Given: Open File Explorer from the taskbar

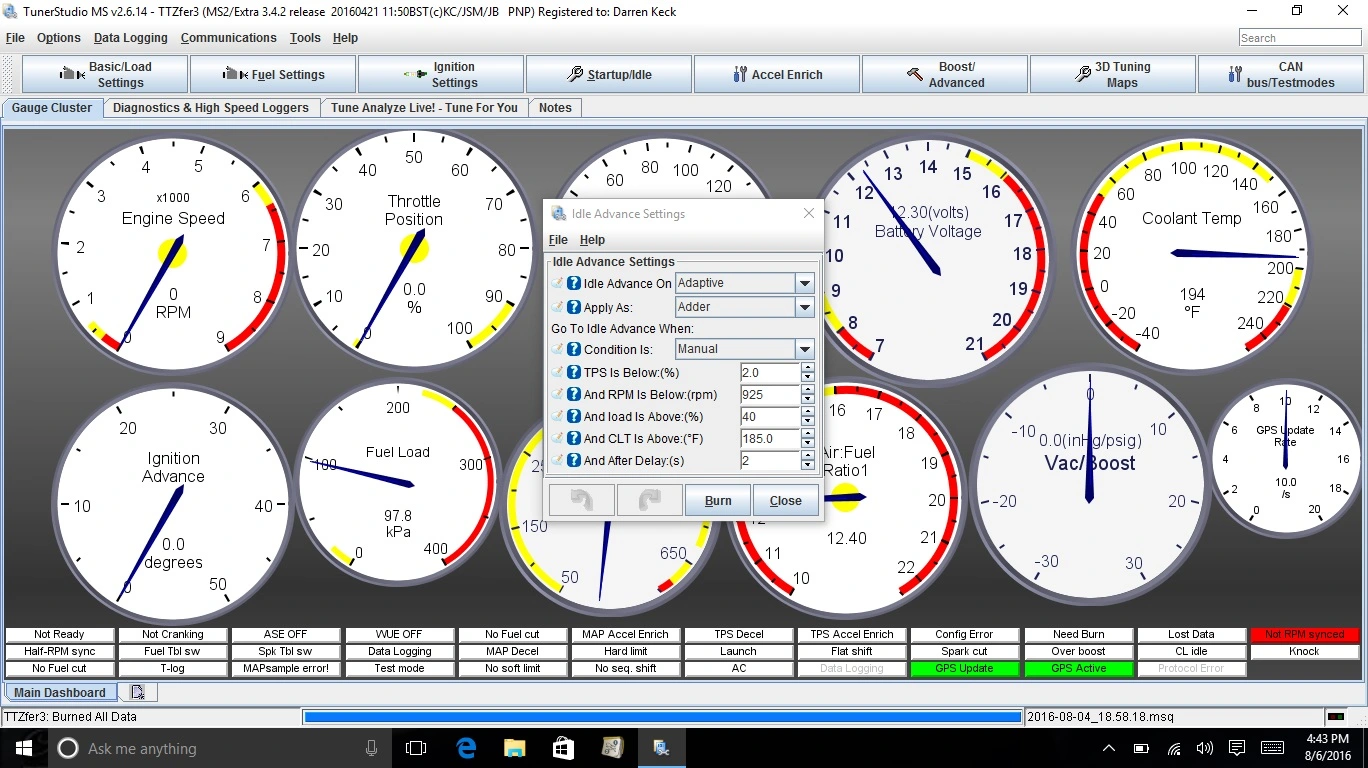Looking at the screenshot, I should click(514, 748).
